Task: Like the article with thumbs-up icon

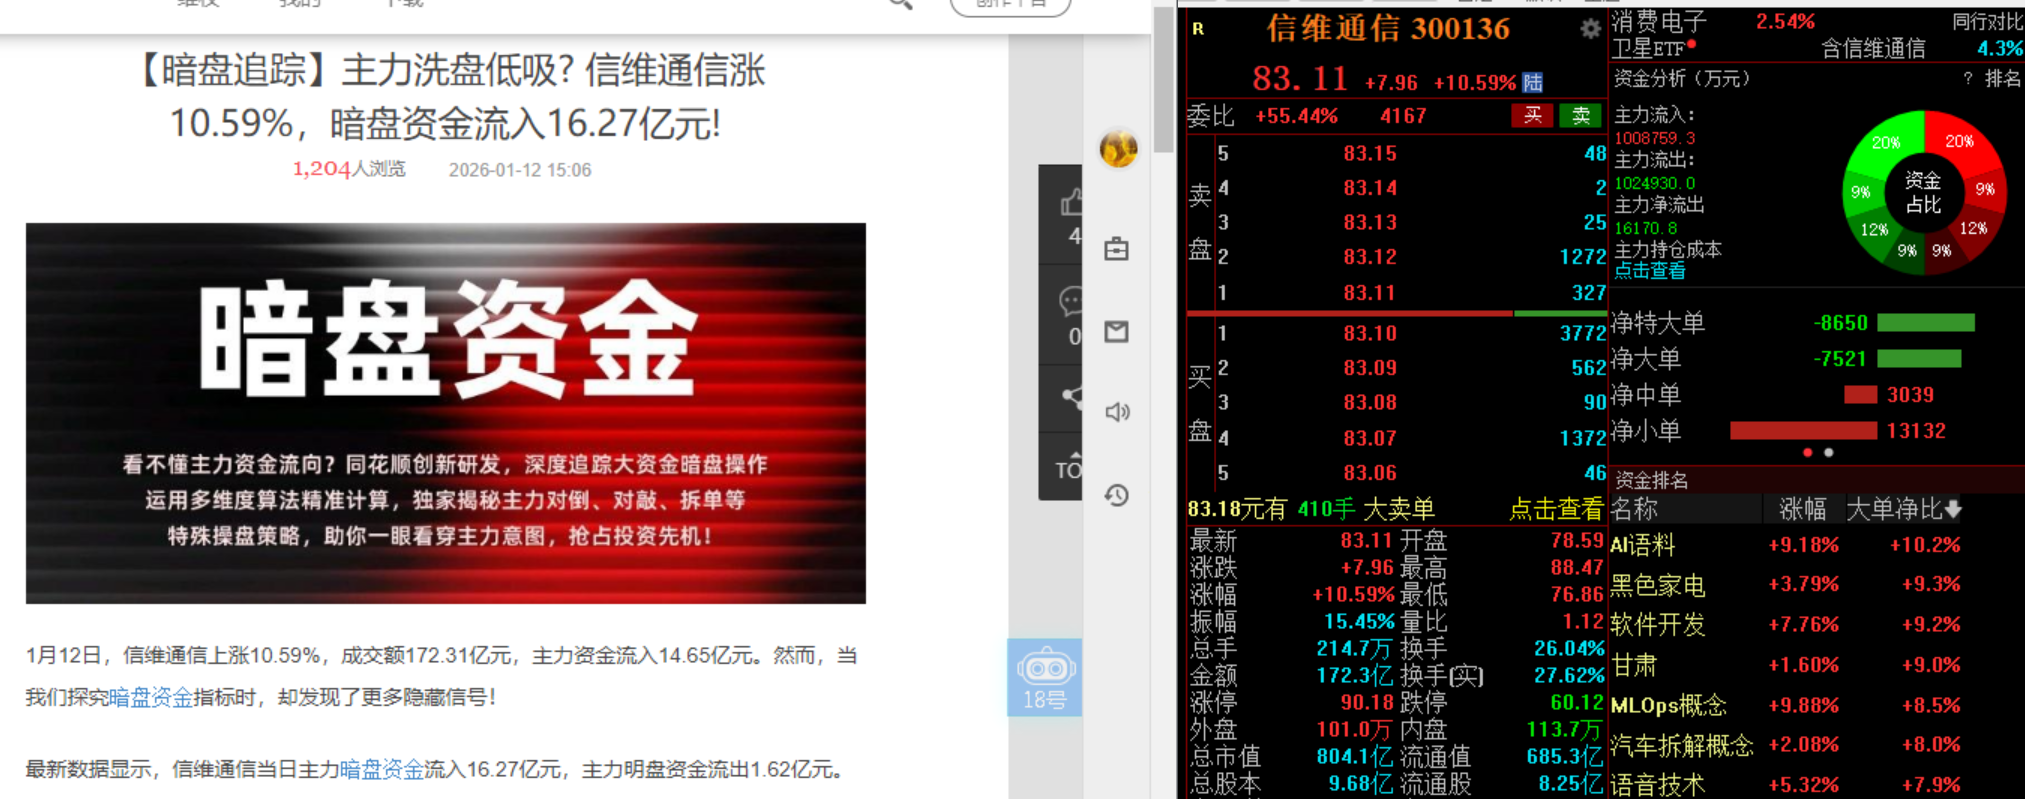Action: (1071, 203)
